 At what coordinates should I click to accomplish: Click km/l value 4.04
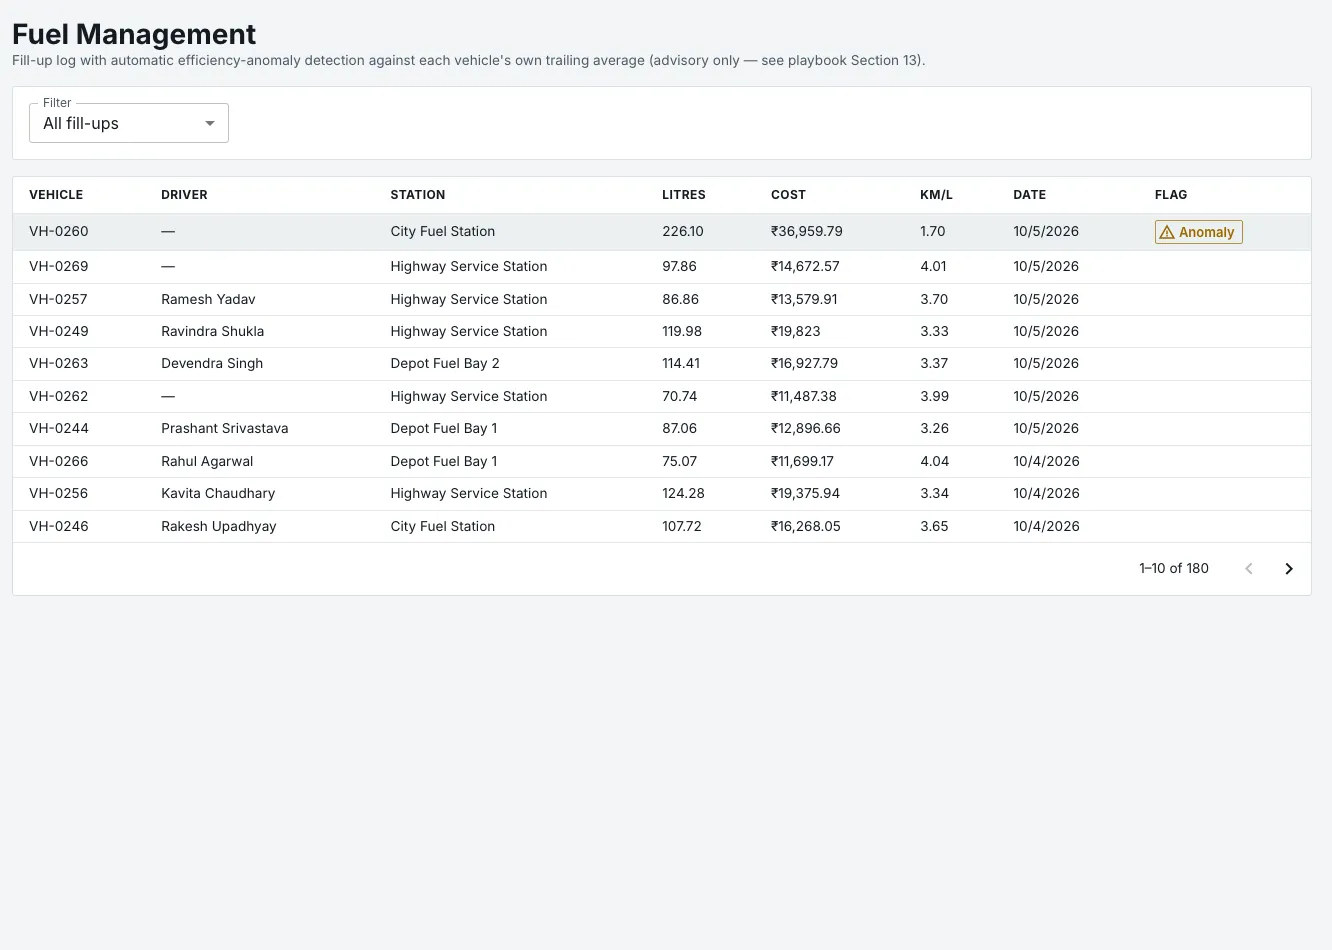click(x=935, y=461)
